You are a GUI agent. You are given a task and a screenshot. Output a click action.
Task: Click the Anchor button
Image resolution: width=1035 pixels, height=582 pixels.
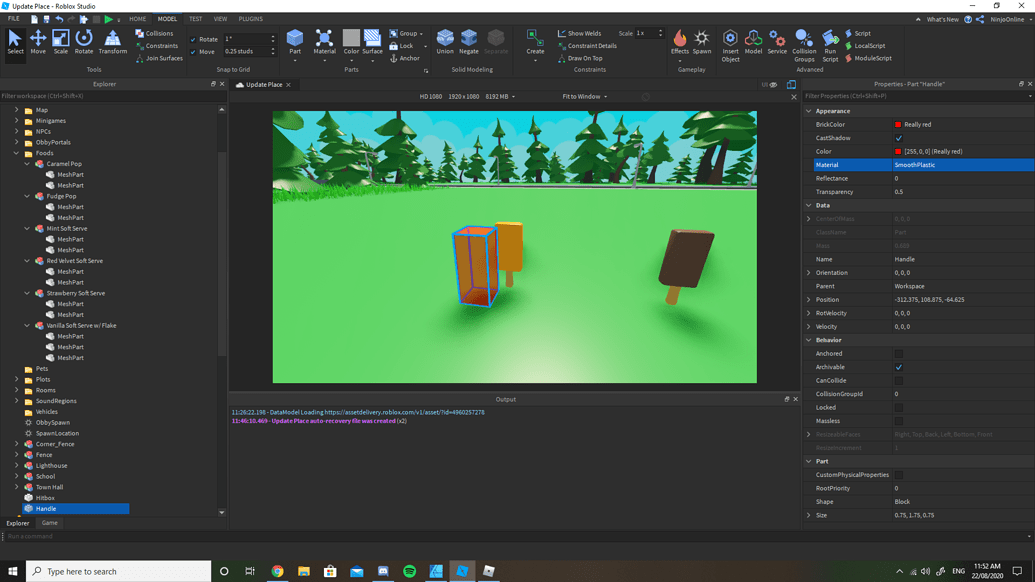[405, 58]
